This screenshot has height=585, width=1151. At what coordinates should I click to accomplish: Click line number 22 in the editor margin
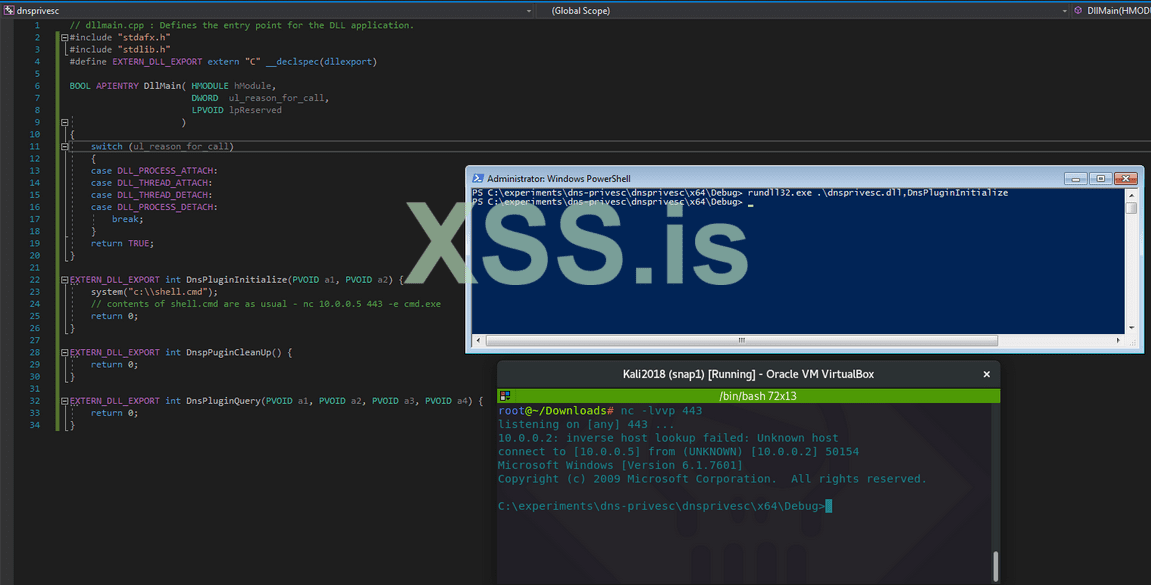(x=35, y=280)
